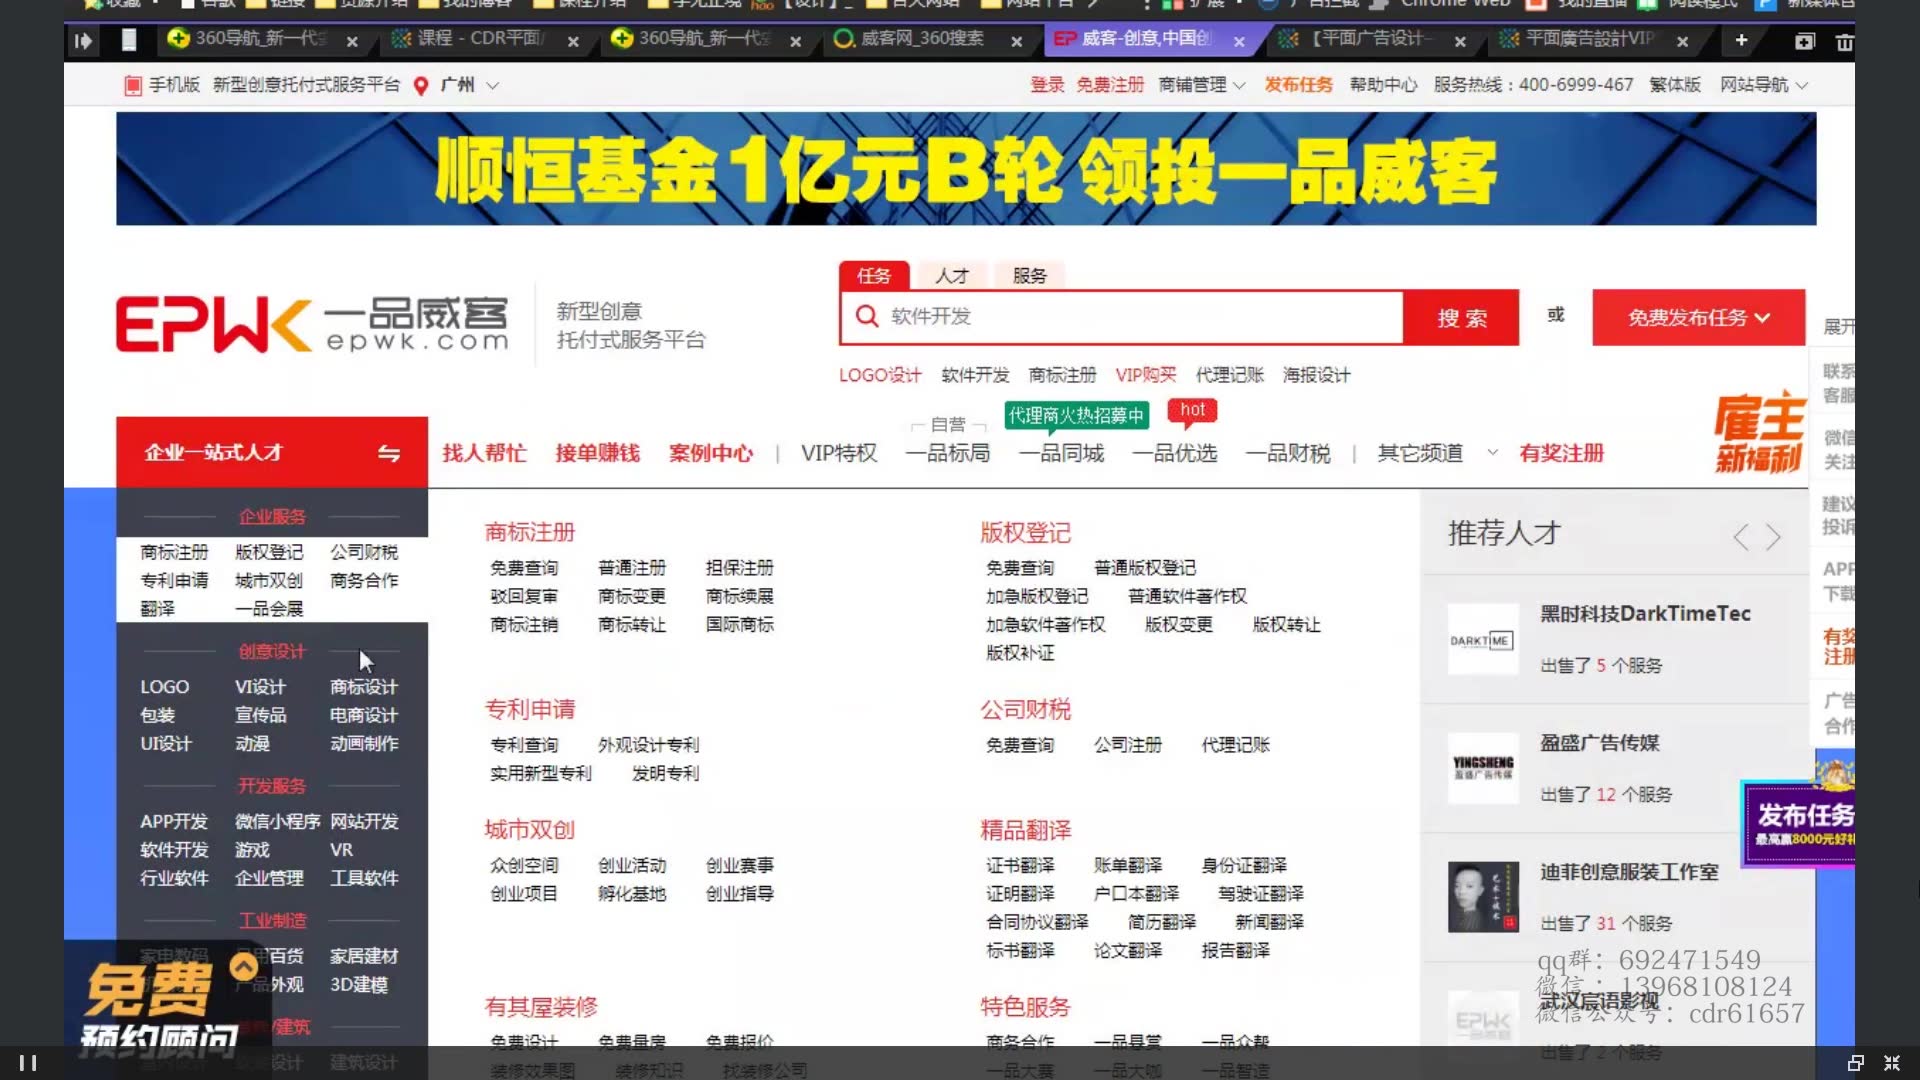This screenshot has width=1920, height=1080.
Task: Click the 手机版 phone icon
Action: click(132, 85)
